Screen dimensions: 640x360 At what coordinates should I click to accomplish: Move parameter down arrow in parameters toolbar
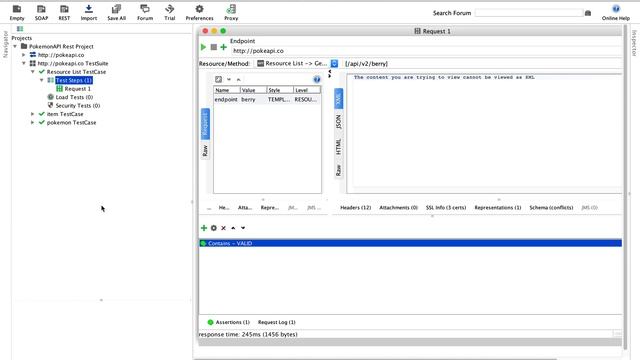[229, 79]
